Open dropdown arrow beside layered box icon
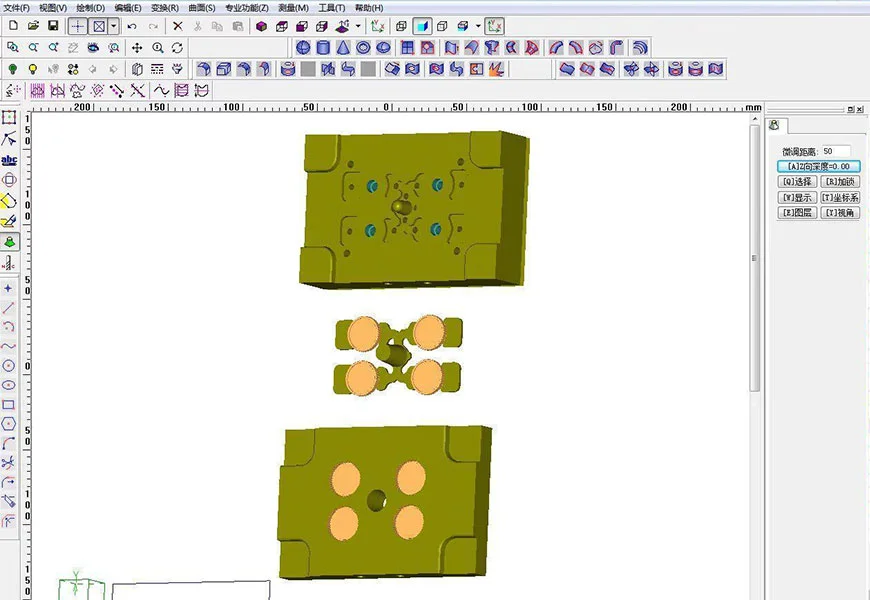Screen dimensions: 870x600 478,26
